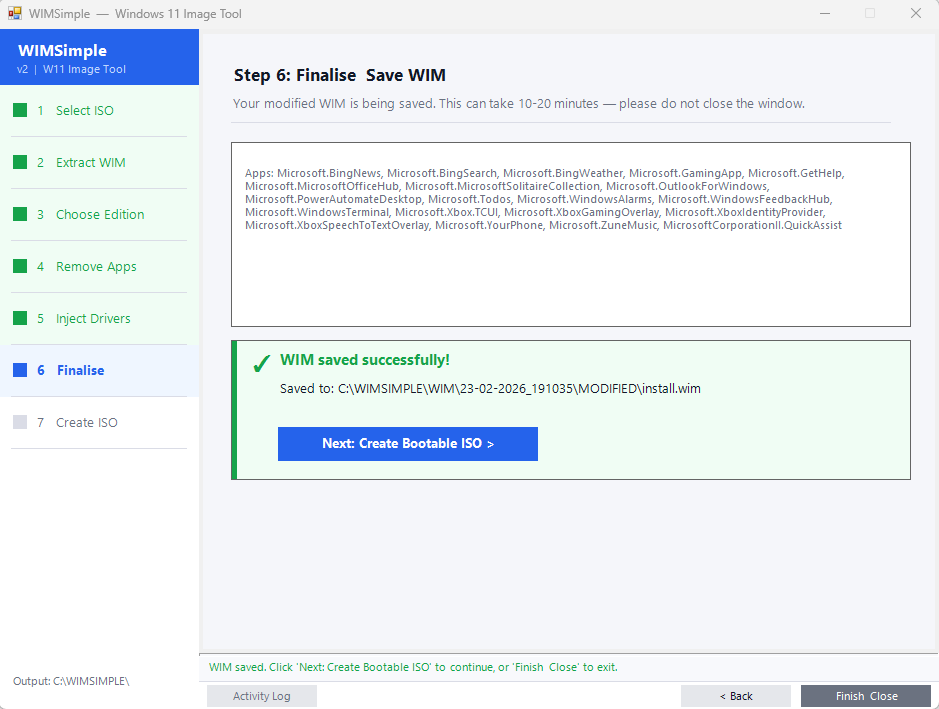Click the Back button
Screen dimensions: 939x709
(735, 696)
